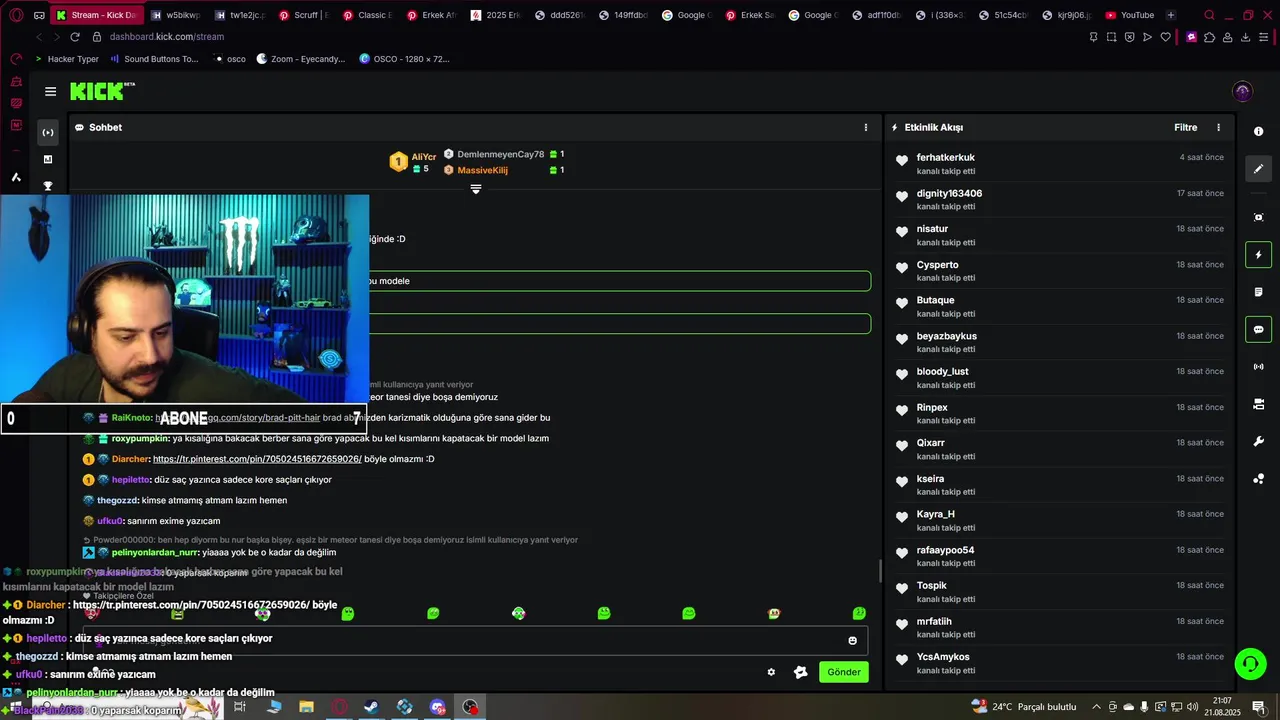Click the browser search icon in tab bar

tap(1209, 15)
